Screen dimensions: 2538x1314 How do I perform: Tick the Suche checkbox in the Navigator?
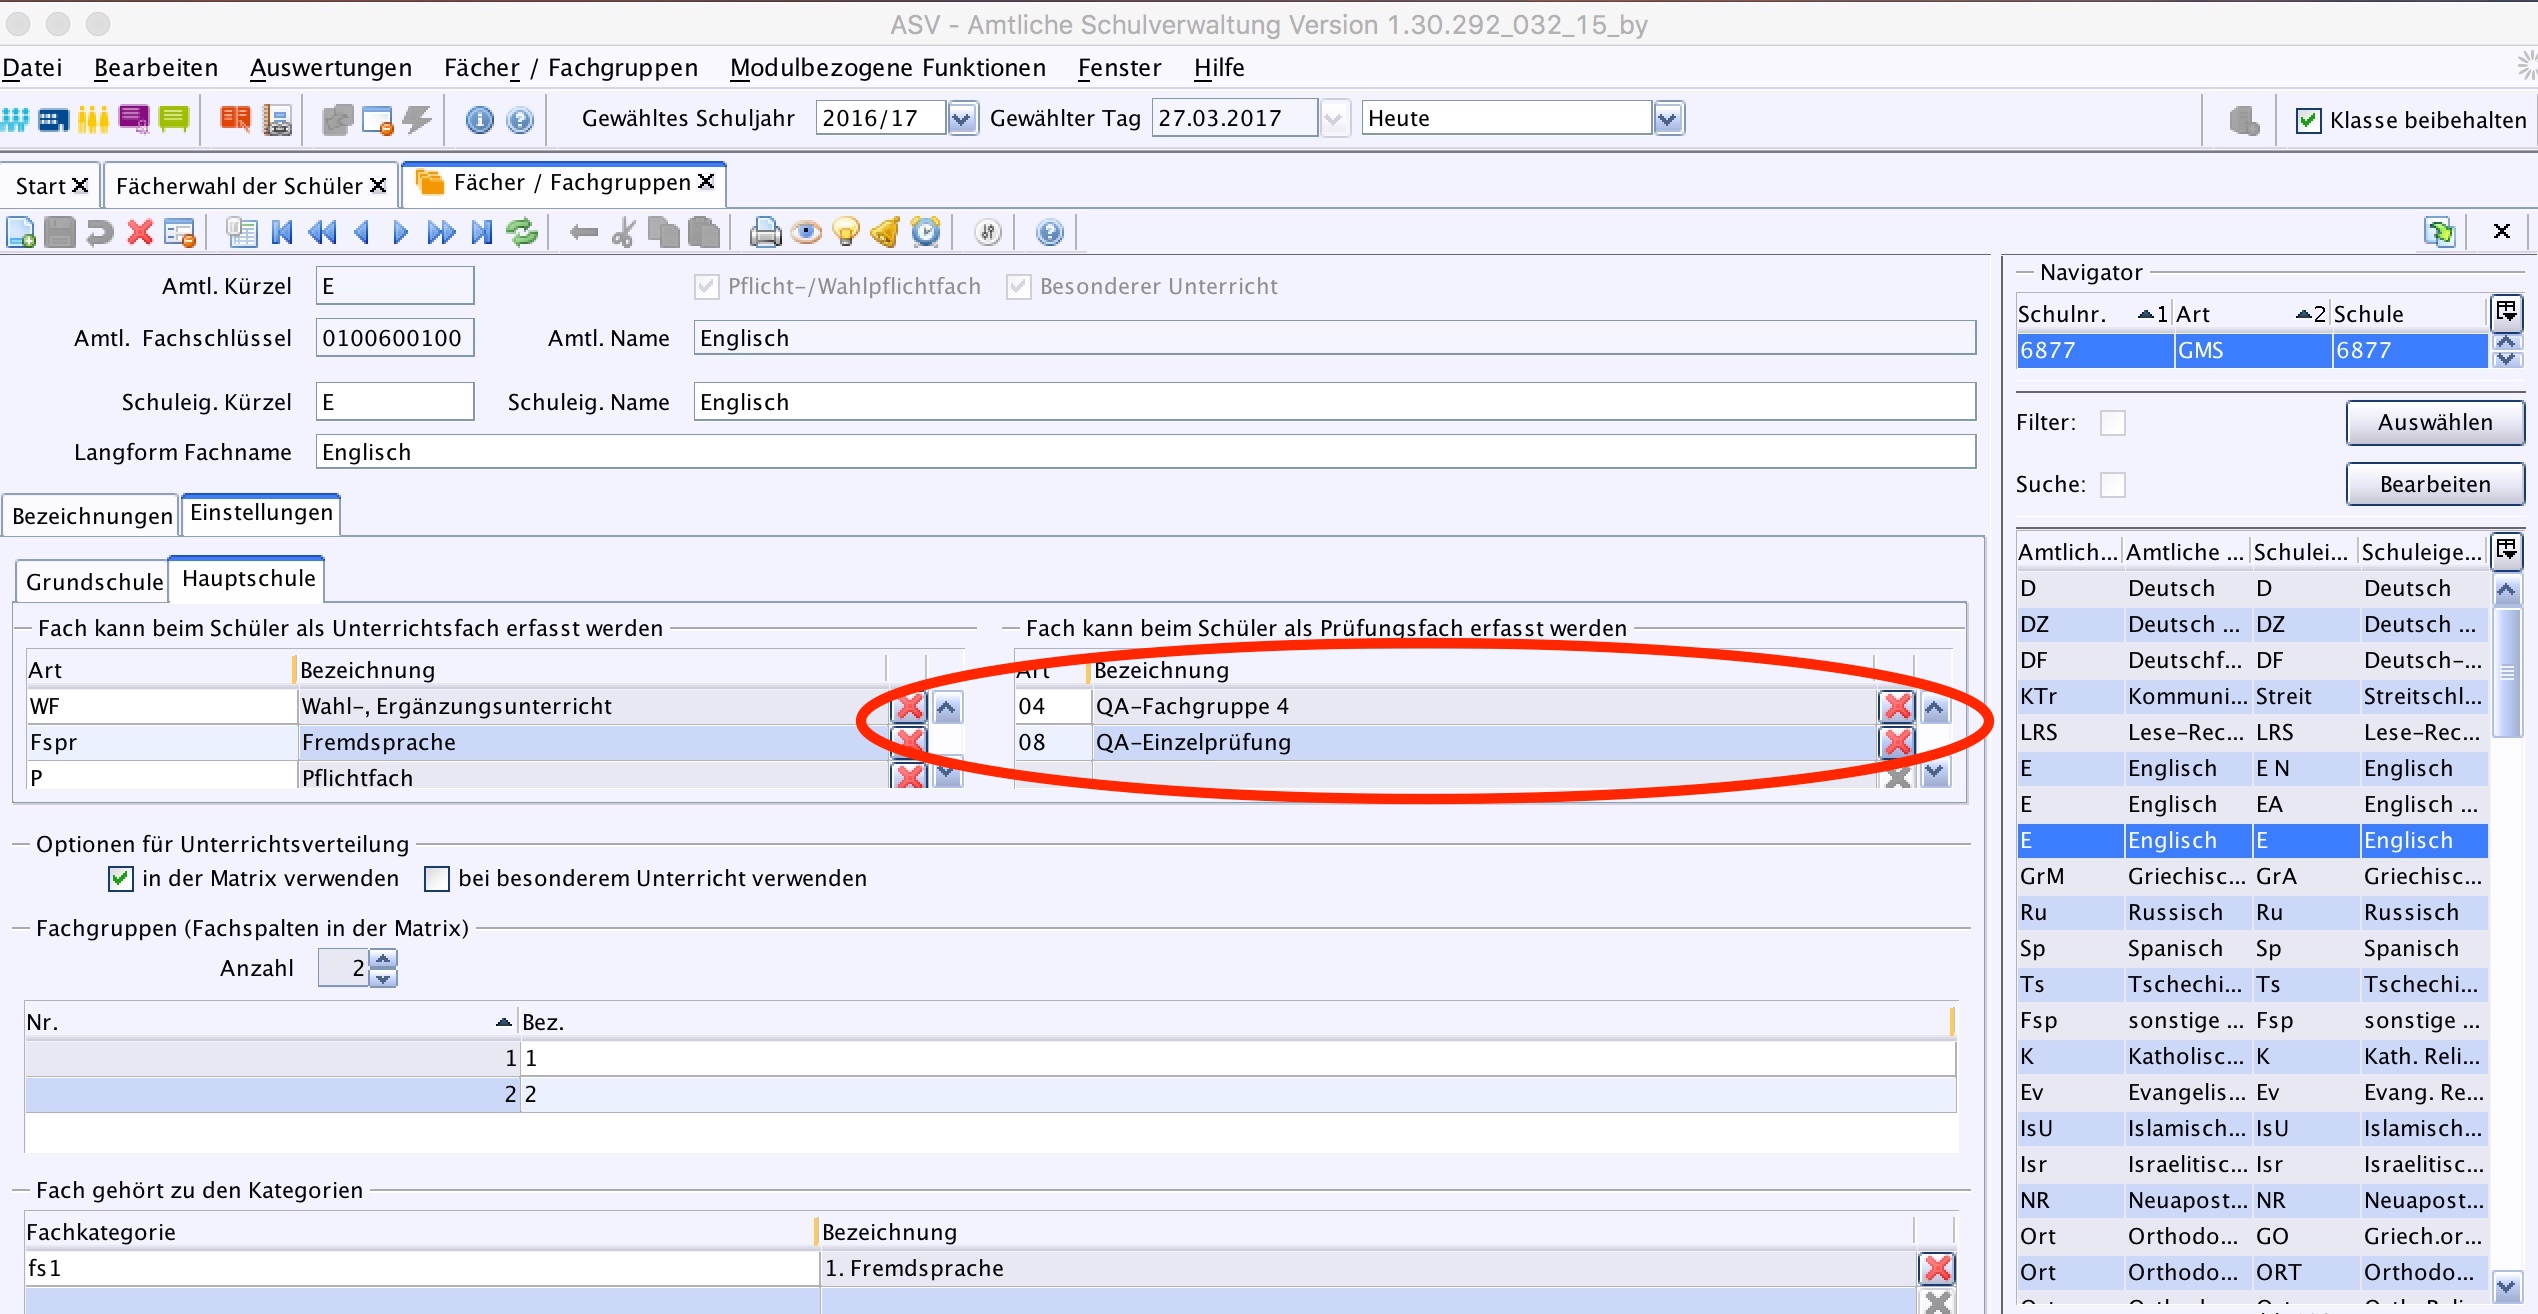2113,485
